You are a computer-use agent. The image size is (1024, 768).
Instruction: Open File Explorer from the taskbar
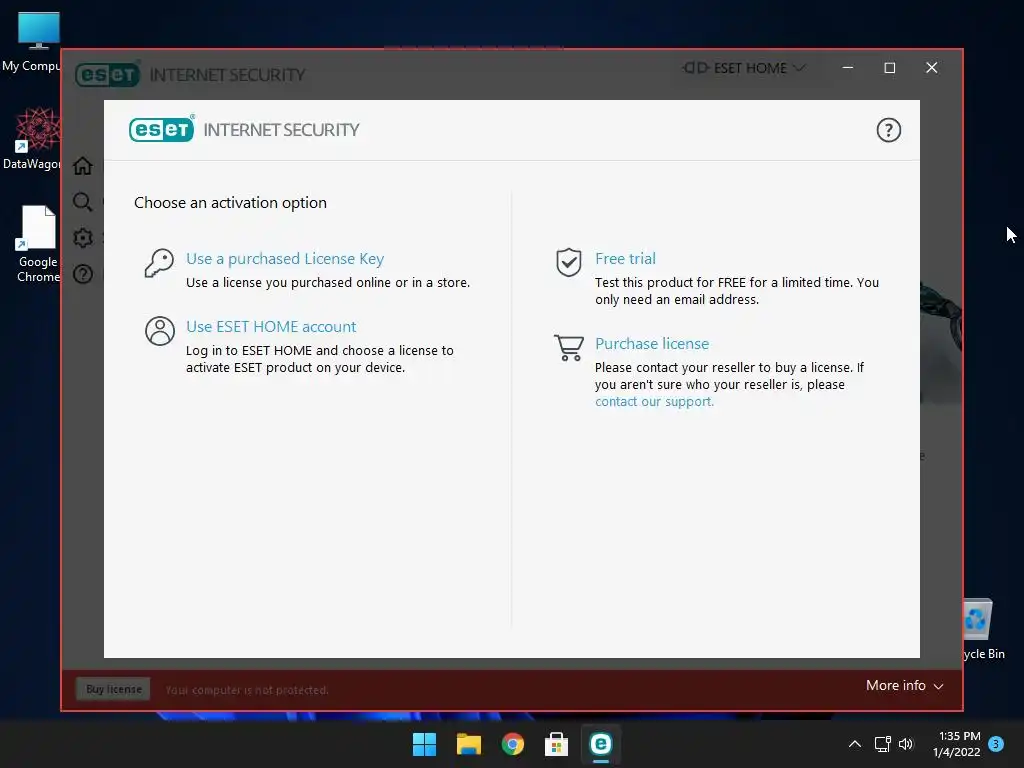[468, 744]
